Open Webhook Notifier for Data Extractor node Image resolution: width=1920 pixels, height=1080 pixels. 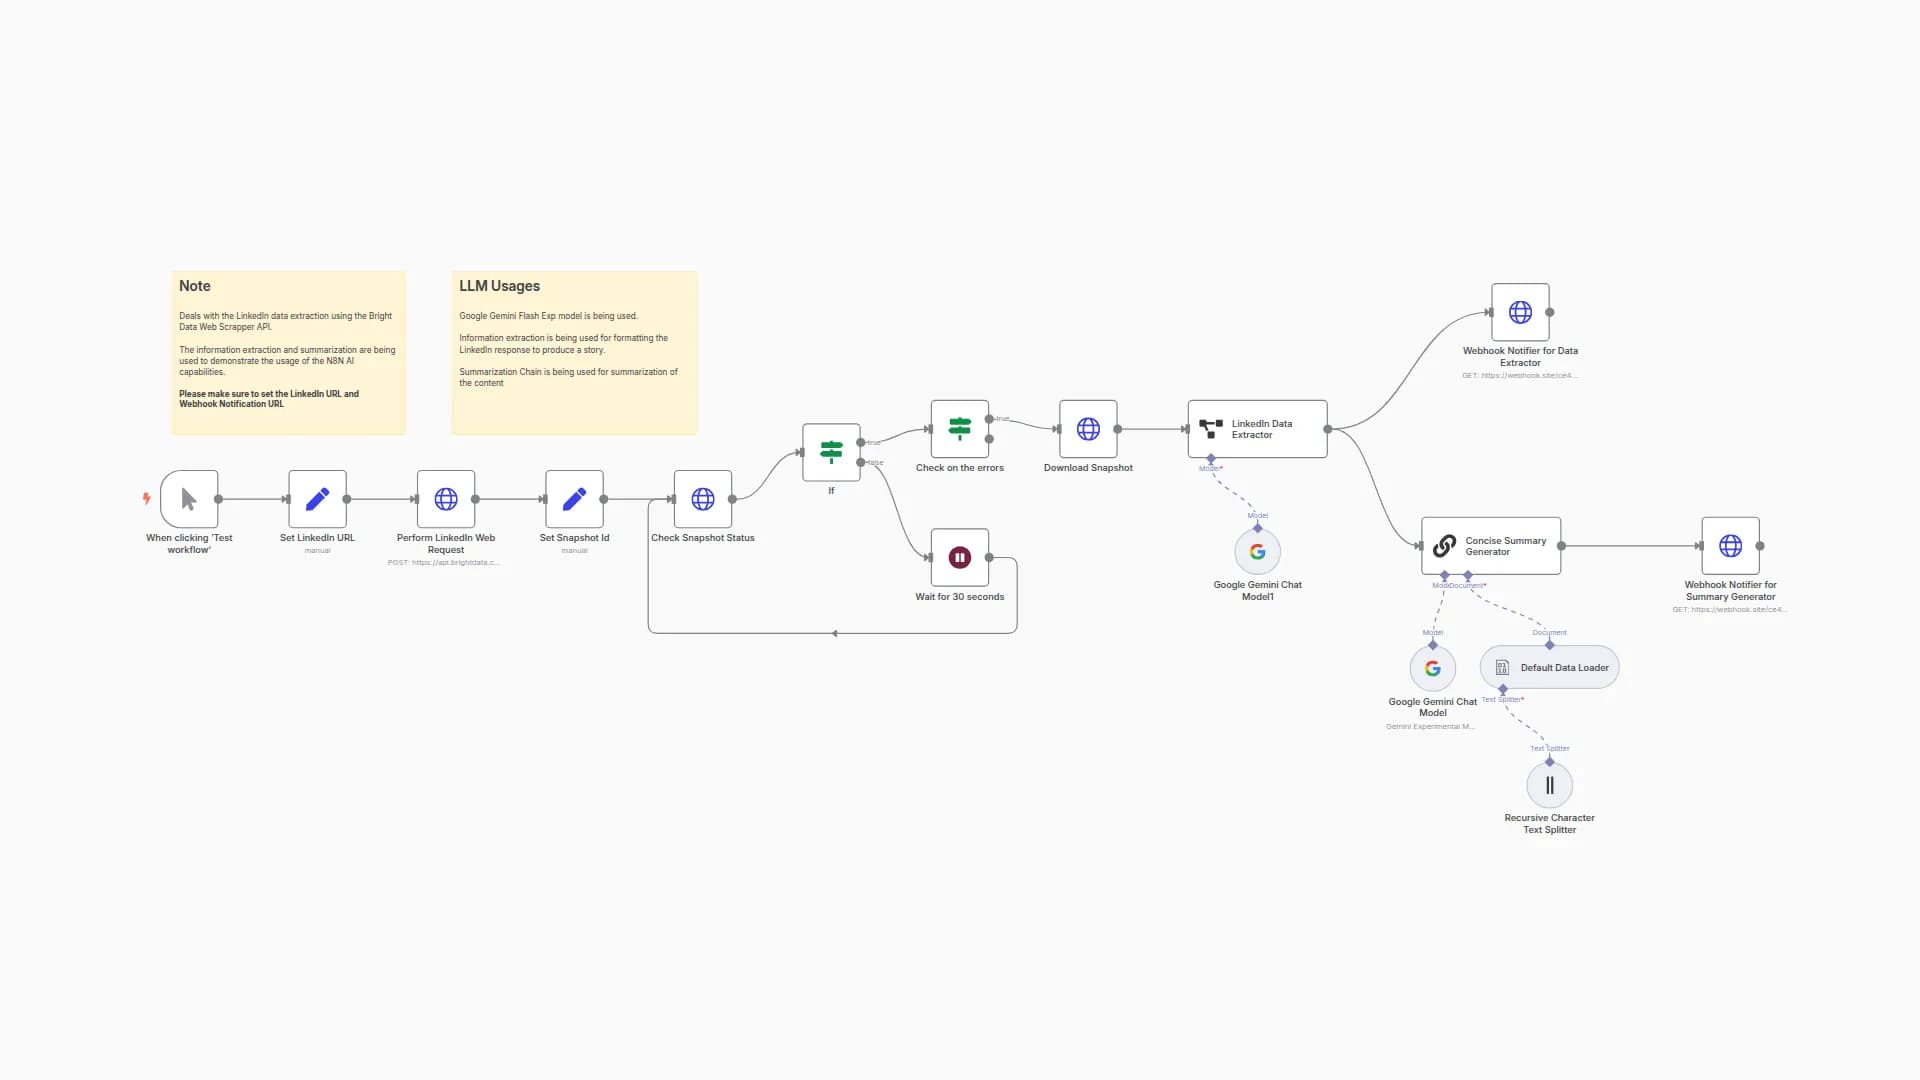[1520, 312]
